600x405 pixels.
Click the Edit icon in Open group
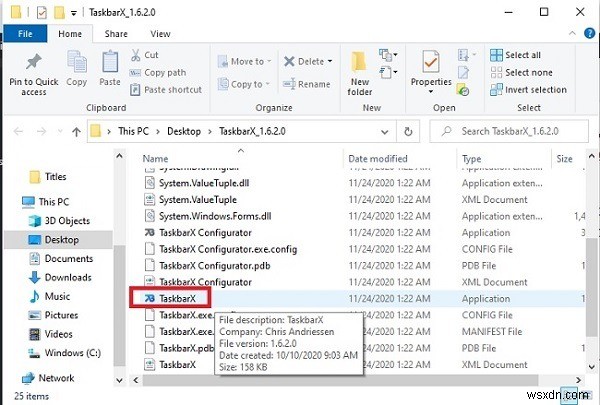[463, 72]
